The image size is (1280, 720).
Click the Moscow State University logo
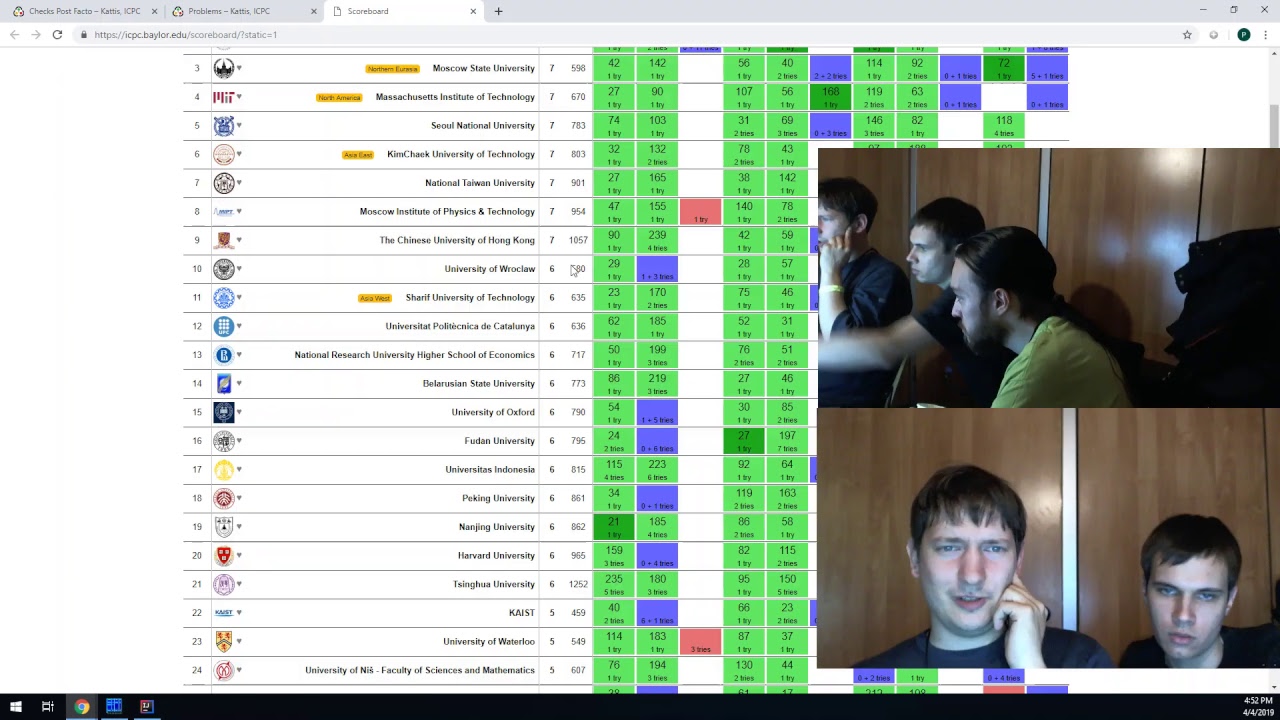click(x=224, y=68)
